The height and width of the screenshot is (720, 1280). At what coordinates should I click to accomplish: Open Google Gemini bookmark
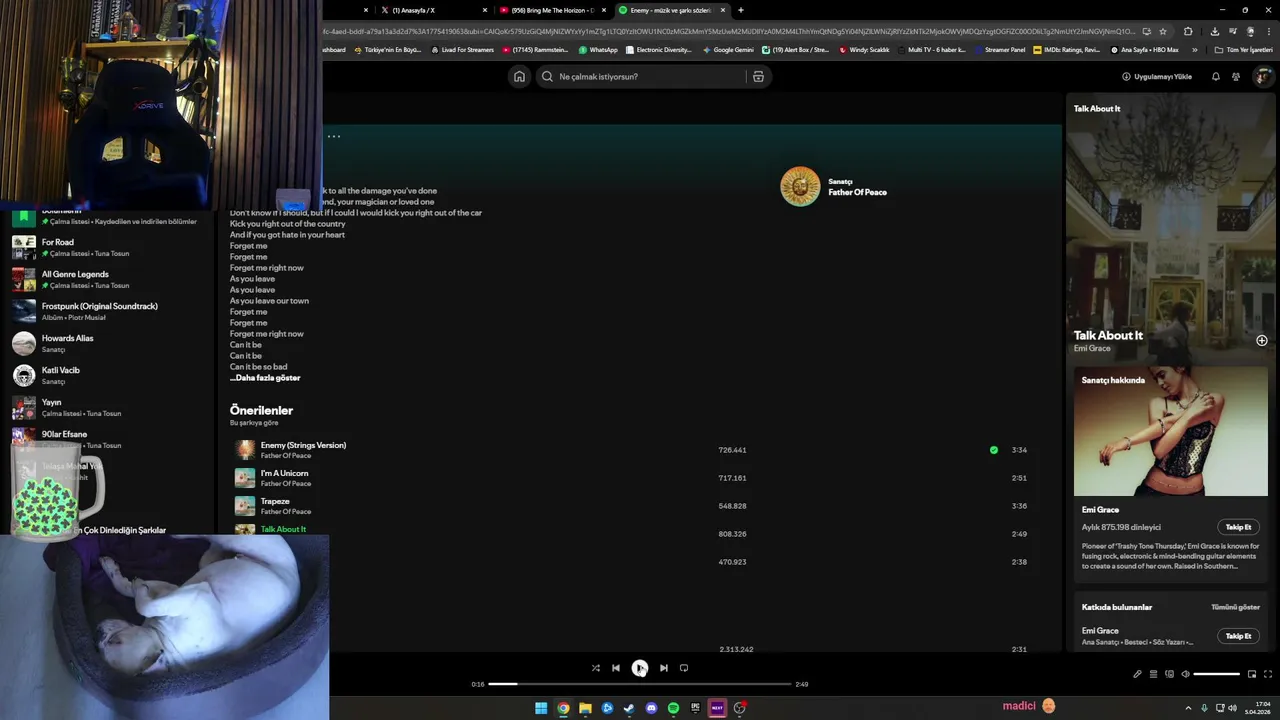[x=728, y=50]
